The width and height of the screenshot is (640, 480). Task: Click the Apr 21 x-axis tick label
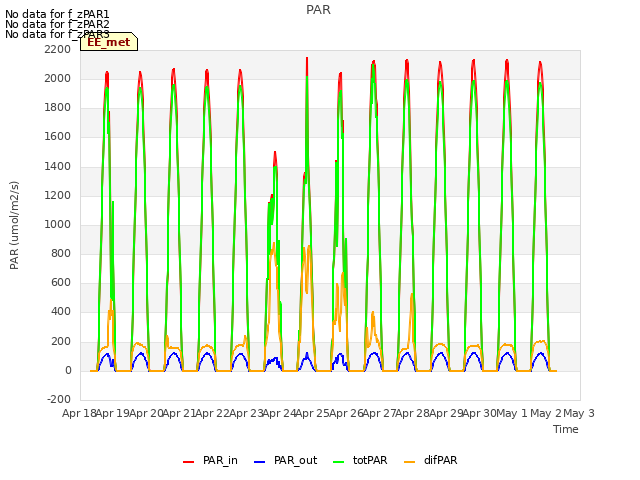point(179,413)
